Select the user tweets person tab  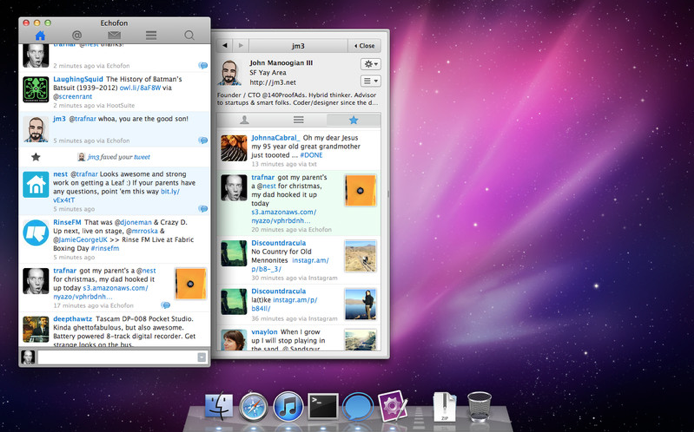point(245,120)
